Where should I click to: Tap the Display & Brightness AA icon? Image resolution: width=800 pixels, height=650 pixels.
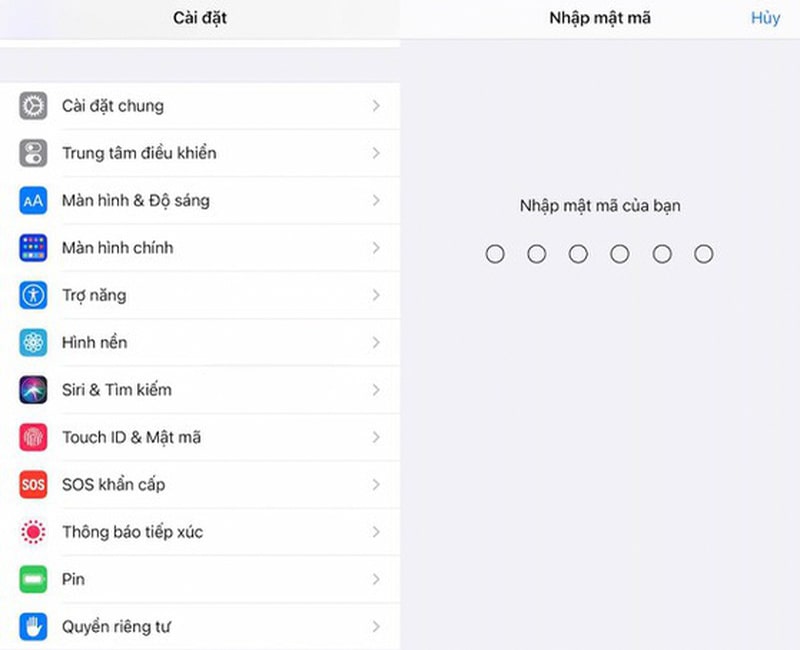(33, 201)
